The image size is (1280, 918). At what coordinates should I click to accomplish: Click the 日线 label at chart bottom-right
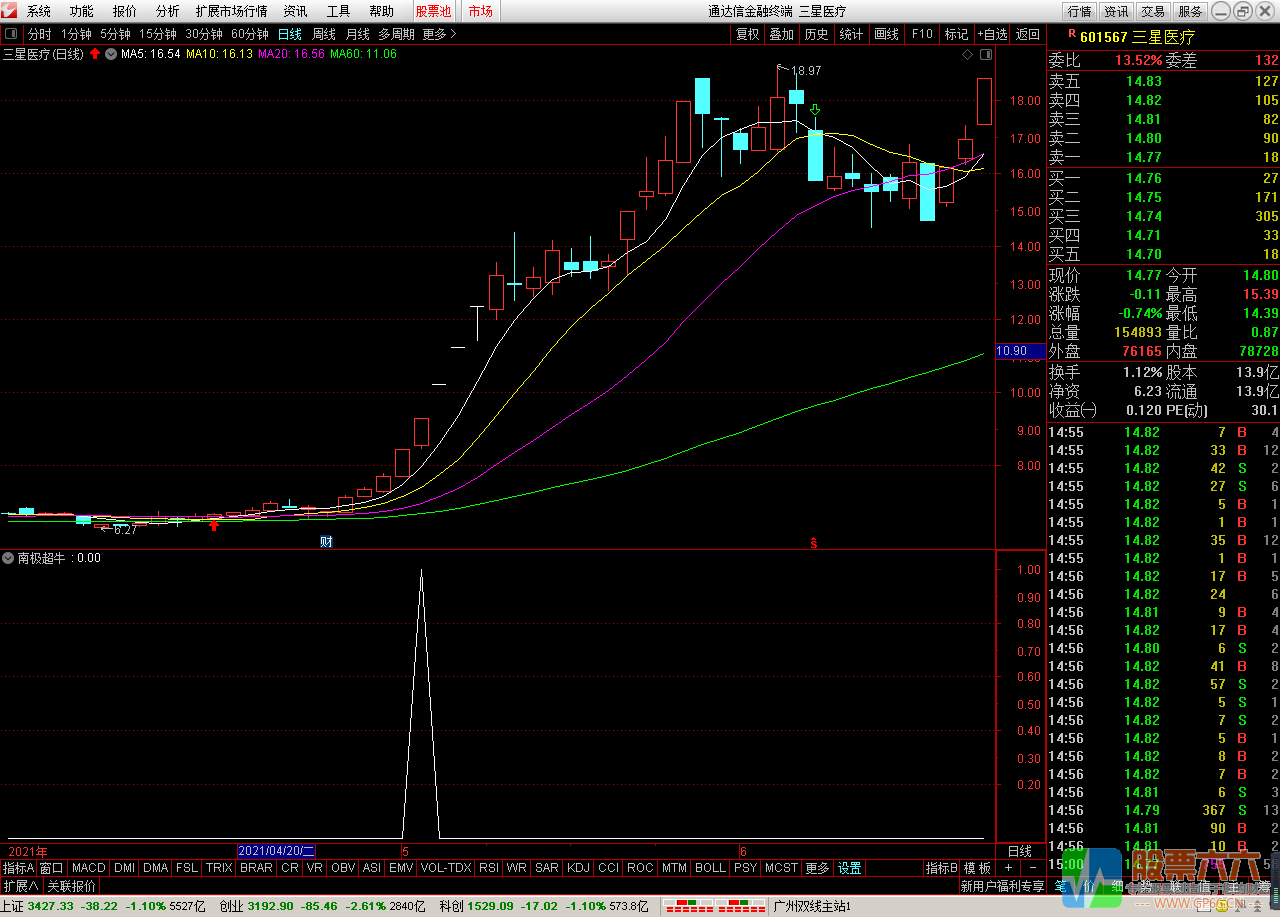click(1019, 851)
